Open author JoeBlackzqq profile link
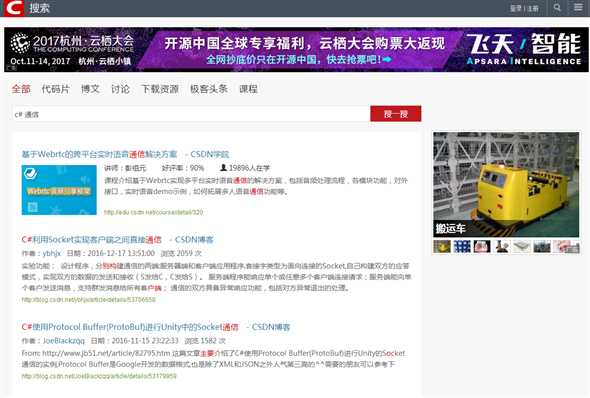590x398 pixels. coord(64,341)
